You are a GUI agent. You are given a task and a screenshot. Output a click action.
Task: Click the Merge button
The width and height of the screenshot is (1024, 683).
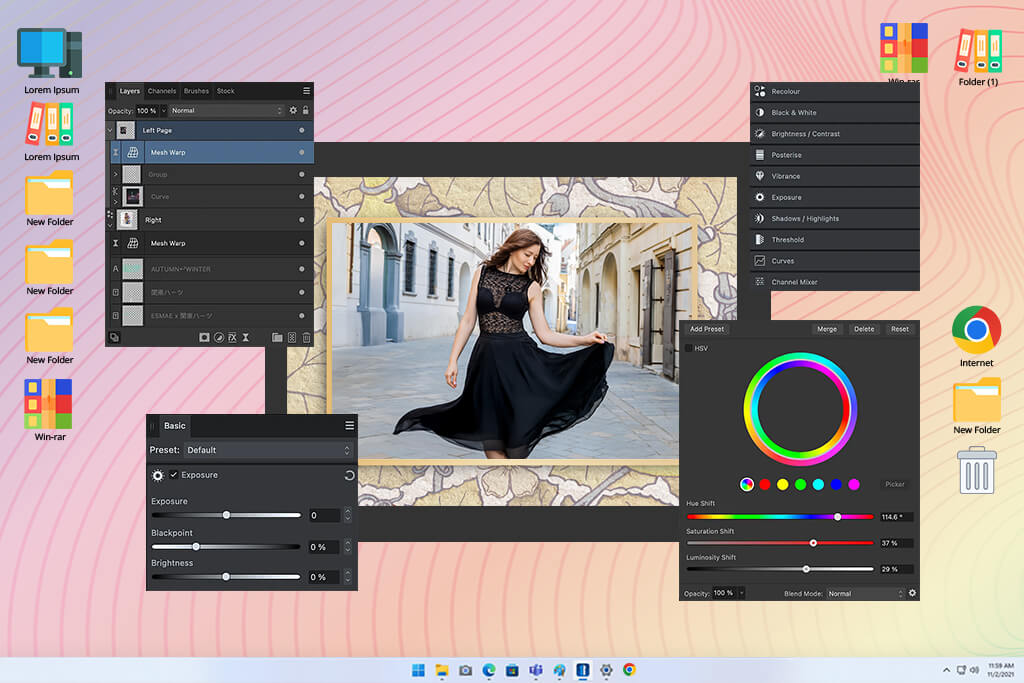click(x=827, y=329)
